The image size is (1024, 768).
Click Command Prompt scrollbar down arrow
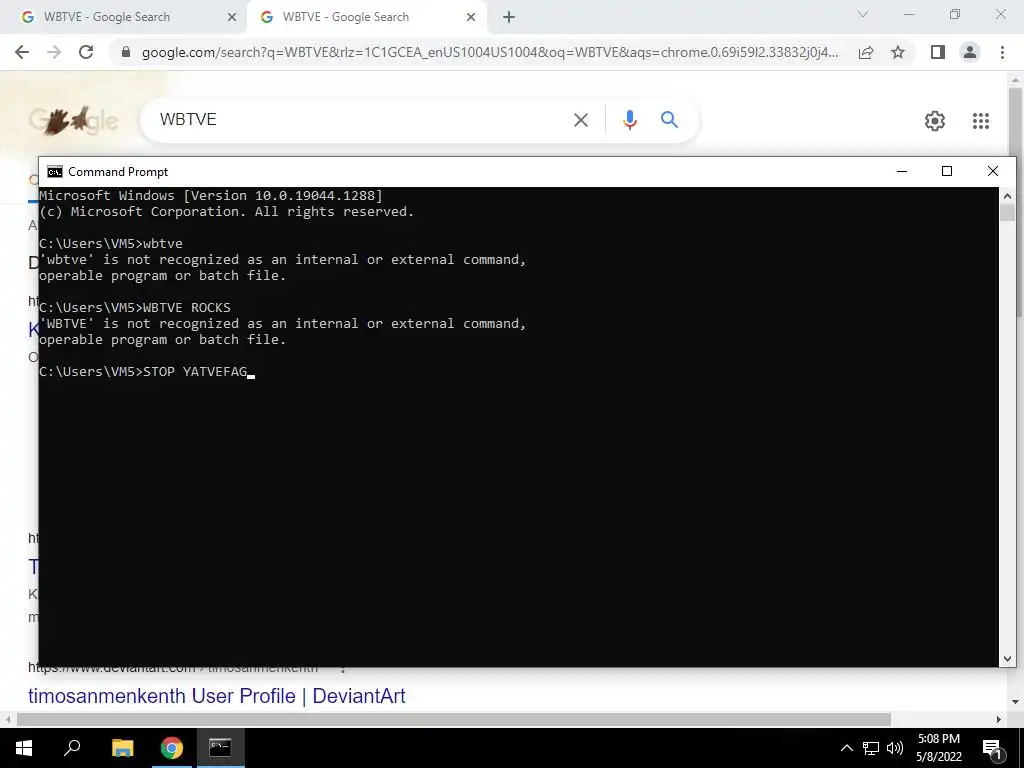[1007, 659]
